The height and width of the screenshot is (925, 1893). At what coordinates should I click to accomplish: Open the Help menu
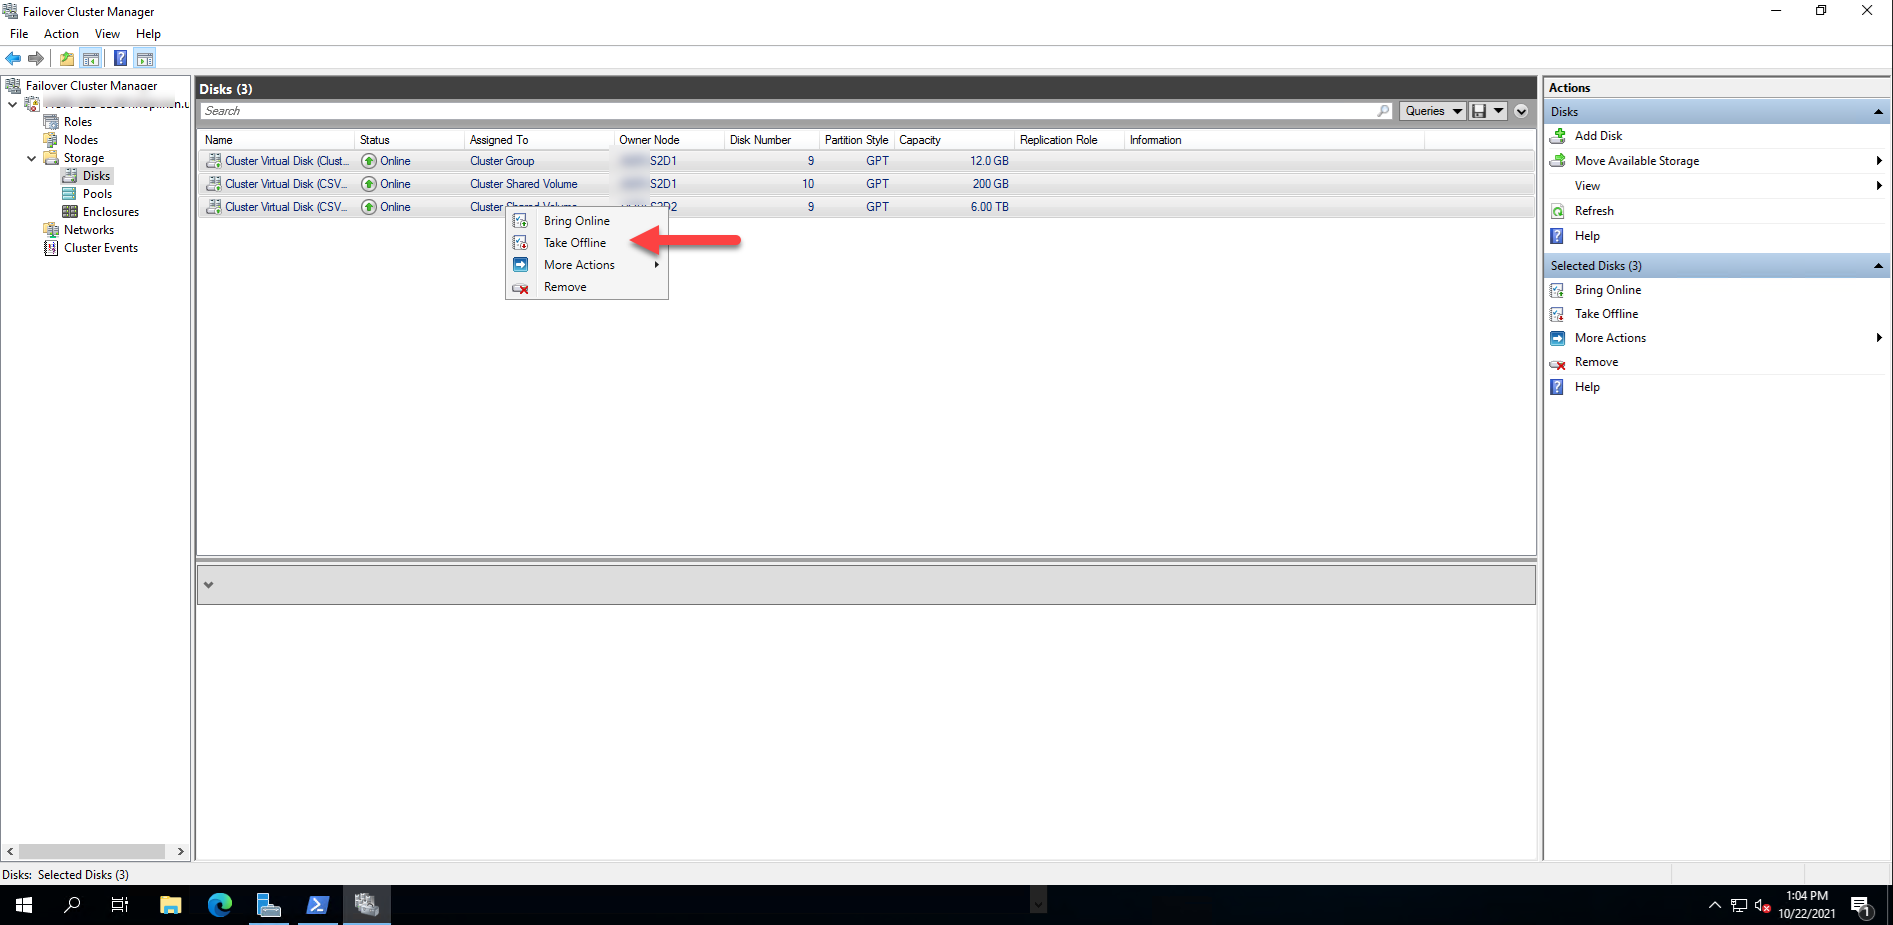click(148, 34)
